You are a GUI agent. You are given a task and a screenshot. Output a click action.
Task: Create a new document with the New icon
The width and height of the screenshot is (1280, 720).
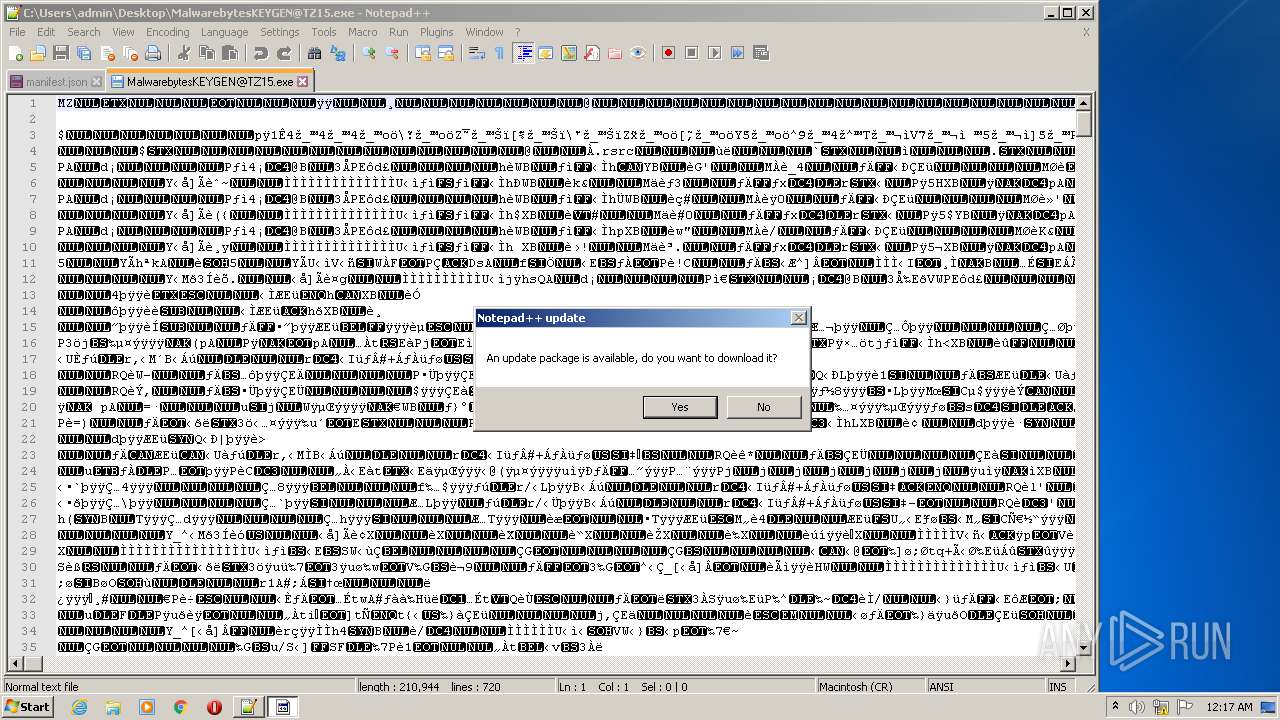16,53
